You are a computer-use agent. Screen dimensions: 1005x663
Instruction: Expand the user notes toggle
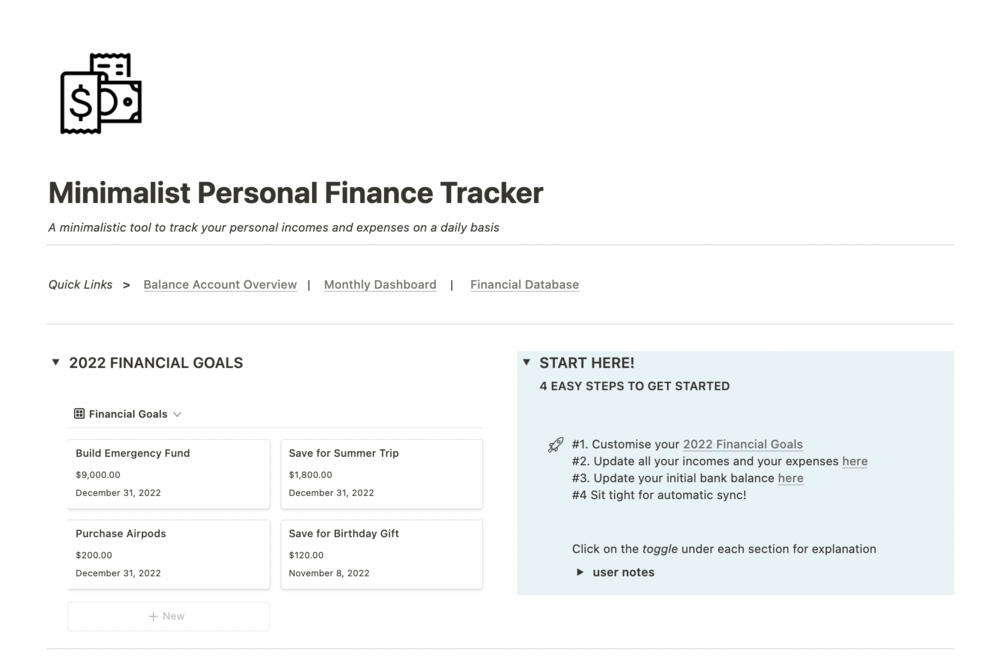(580, 572)
